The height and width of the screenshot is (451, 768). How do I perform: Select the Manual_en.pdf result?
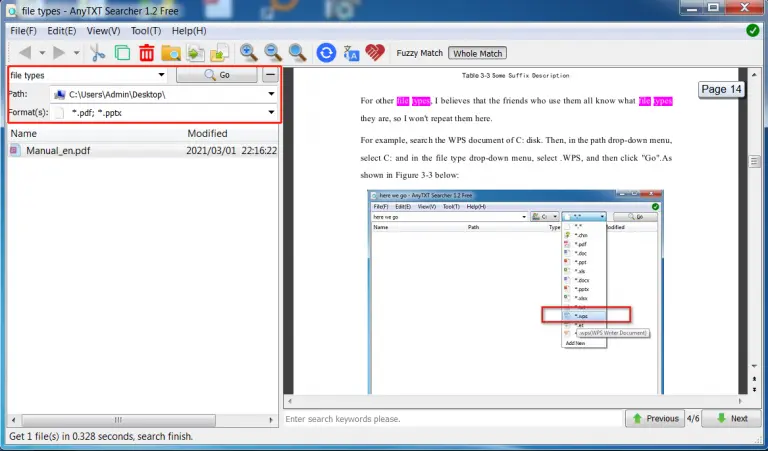[143, 151]
